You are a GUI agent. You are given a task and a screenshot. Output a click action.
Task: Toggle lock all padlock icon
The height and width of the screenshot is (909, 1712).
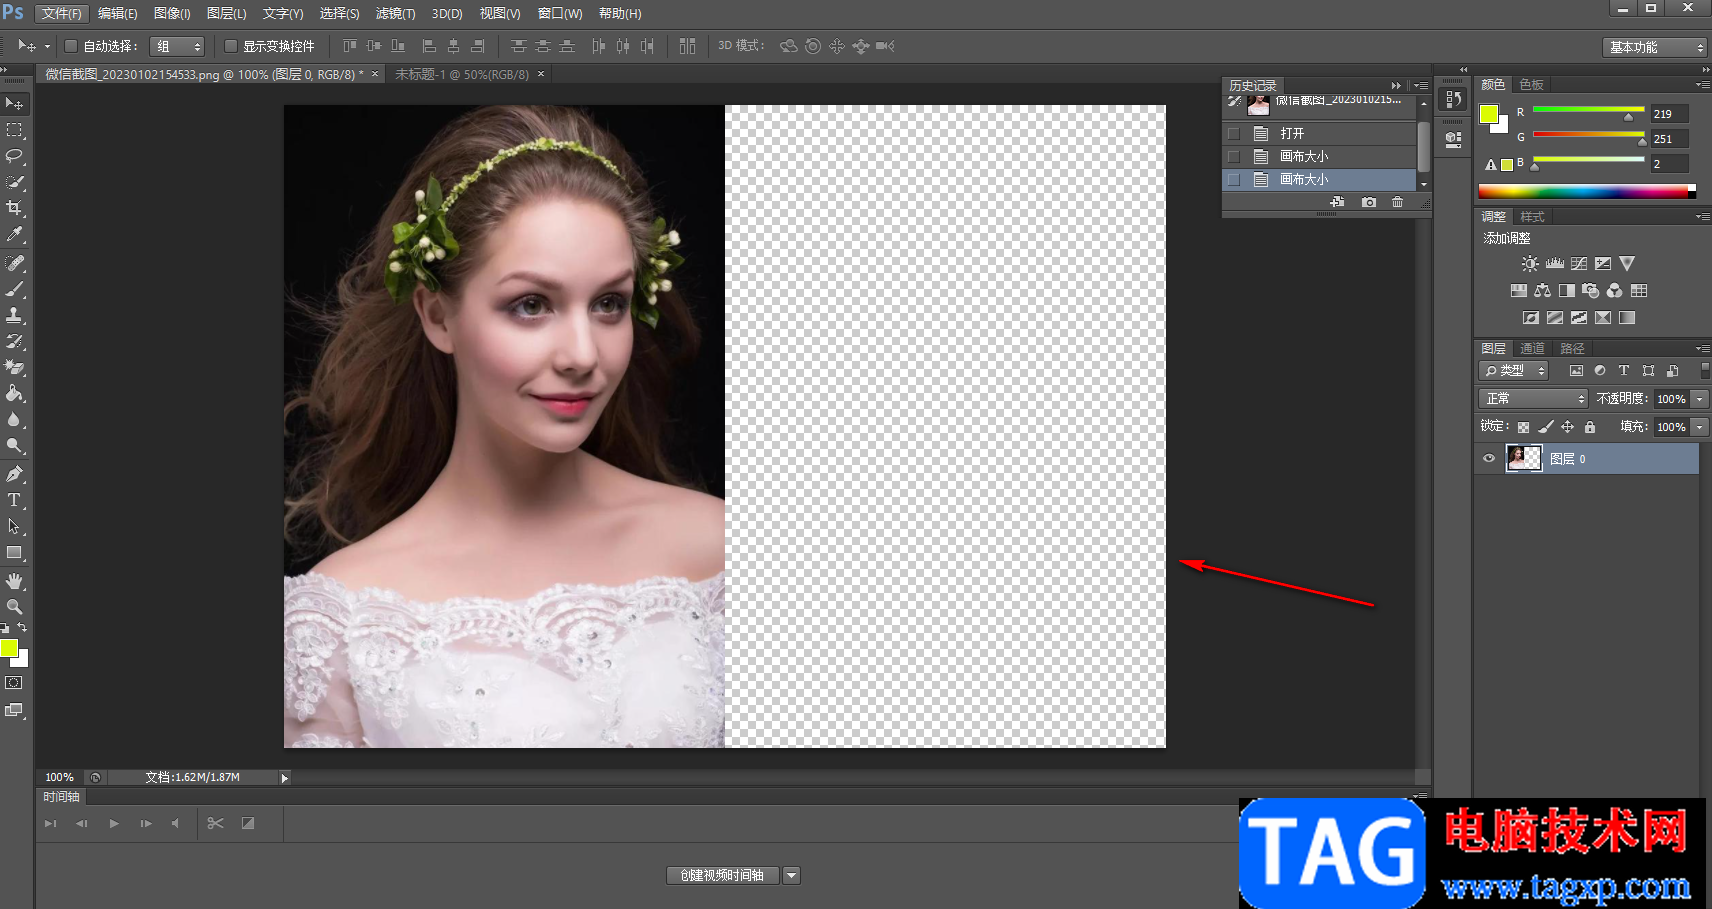[x=1590, y=427]
